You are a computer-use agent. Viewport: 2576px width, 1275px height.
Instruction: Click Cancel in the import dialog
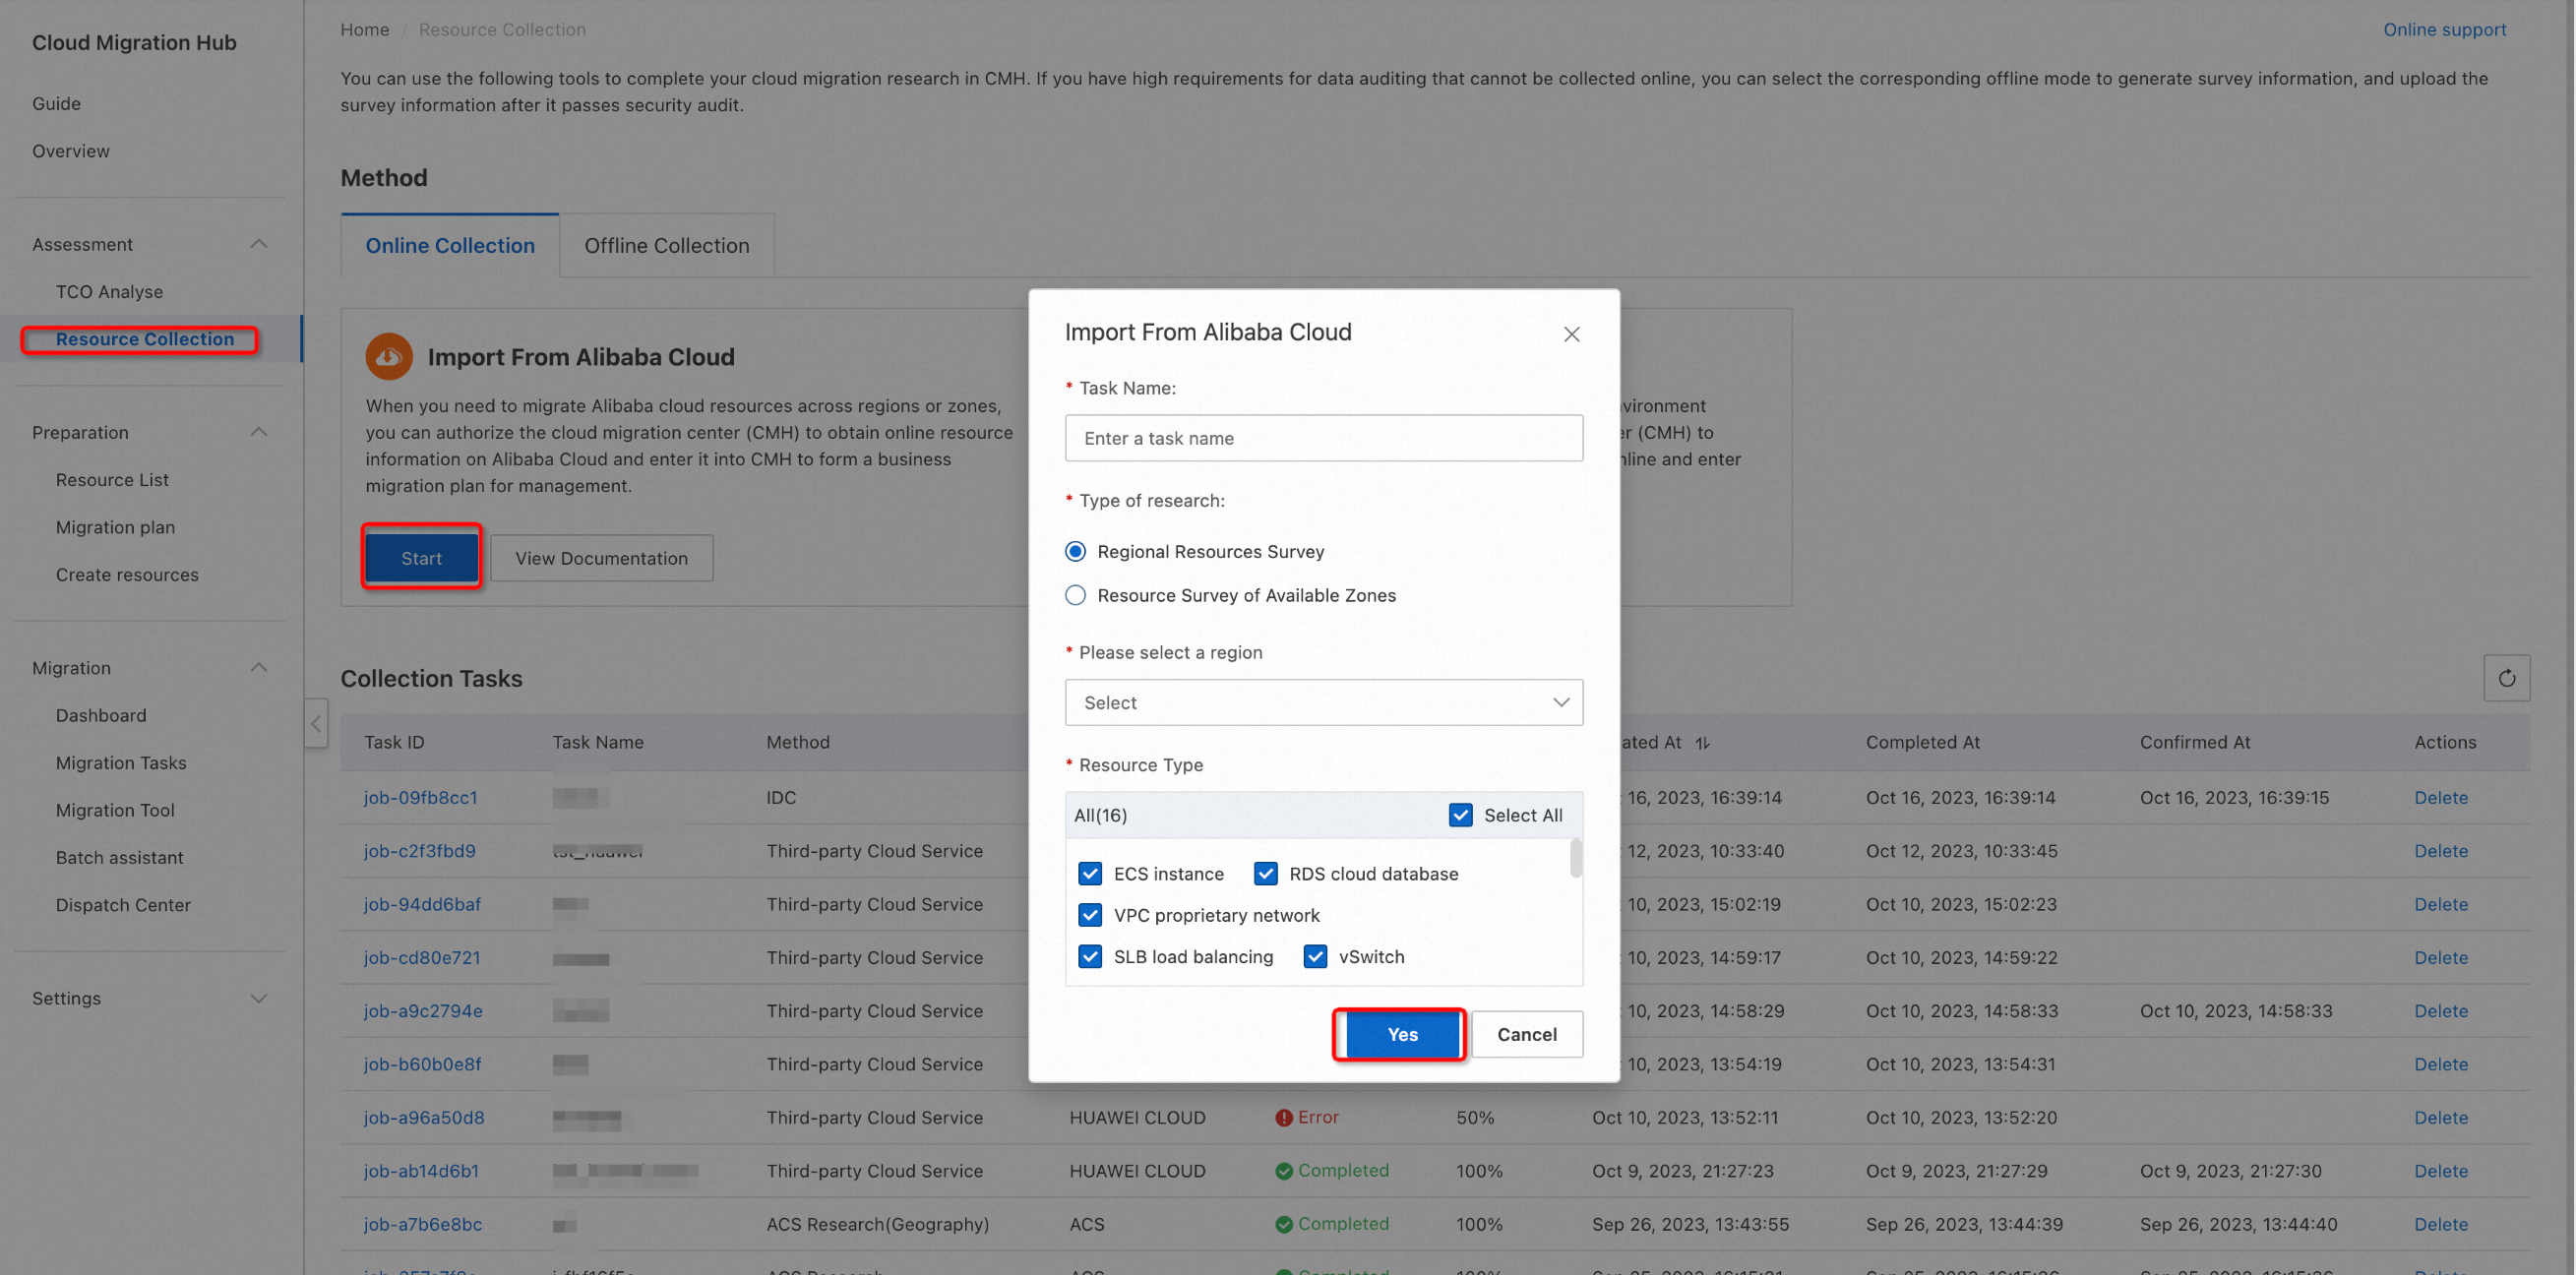pyautogui.click(x=1526, y=1034)
